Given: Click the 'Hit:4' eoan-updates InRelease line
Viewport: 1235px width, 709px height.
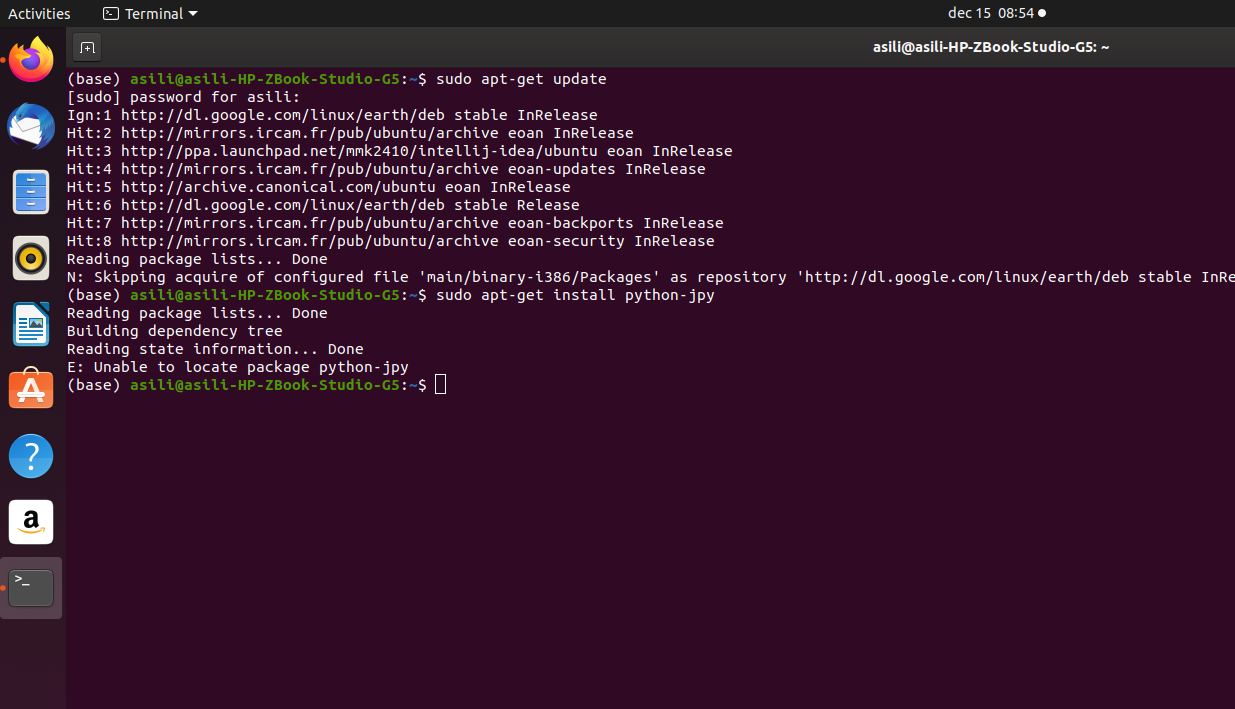Looking at the screenshot, I should coord(386,169).
